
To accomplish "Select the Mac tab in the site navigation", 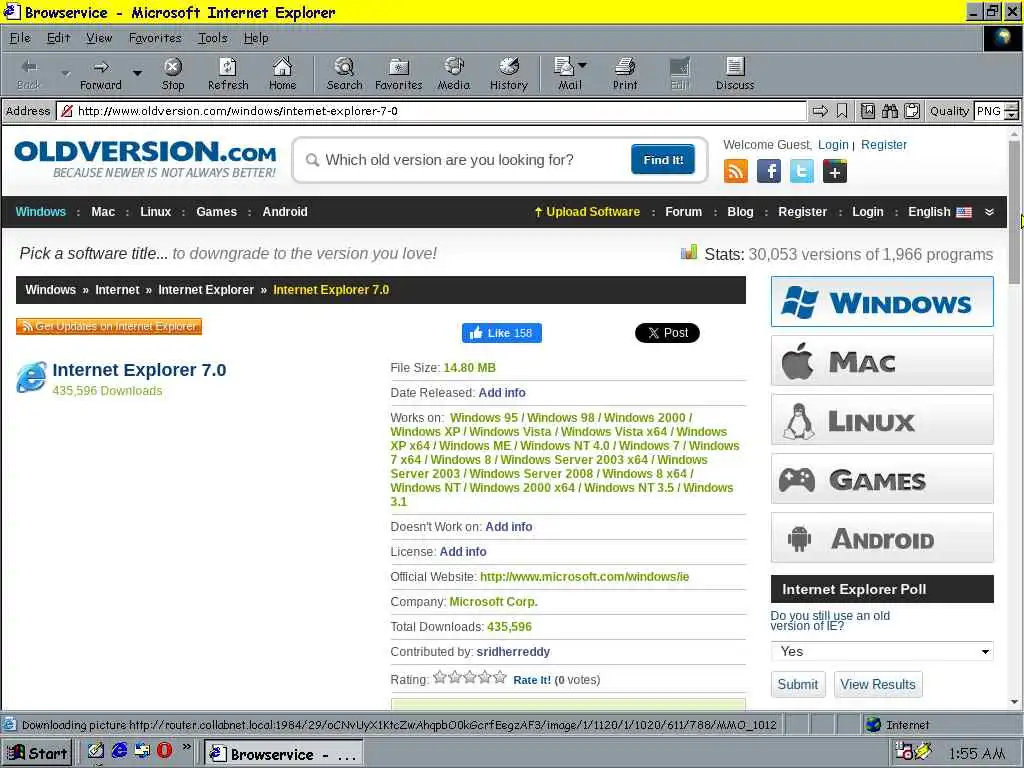I will coord(103,212).
